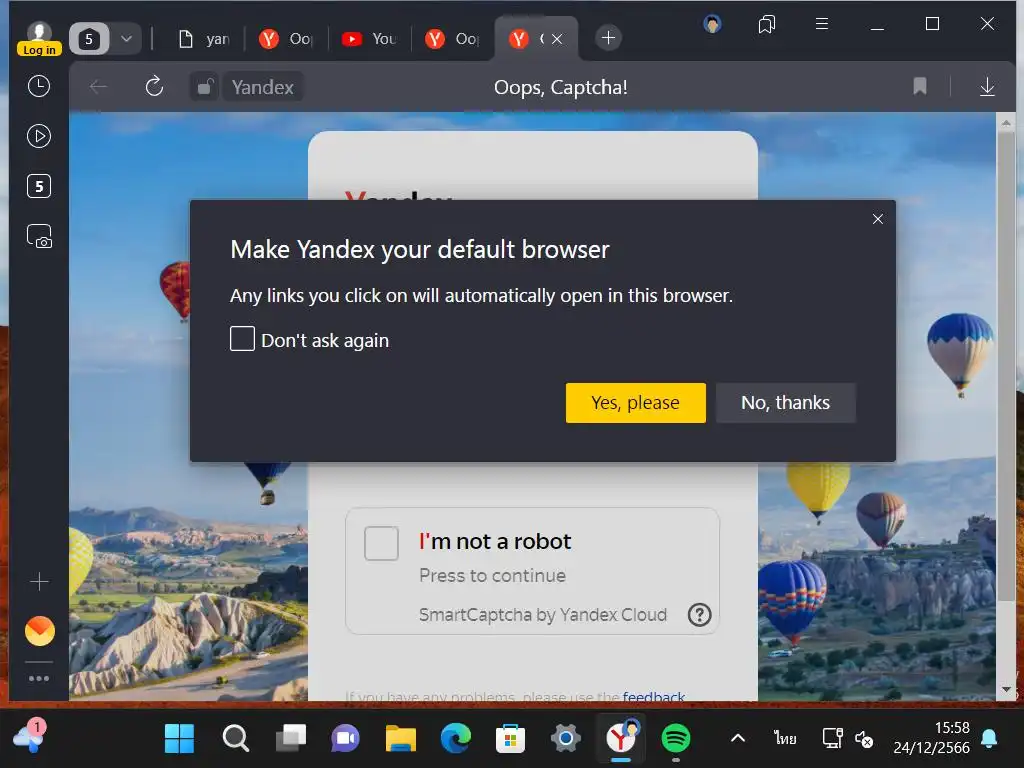Switch to the second Oops Yandex tab
The image size is (1024, 768).
[452, 39]
